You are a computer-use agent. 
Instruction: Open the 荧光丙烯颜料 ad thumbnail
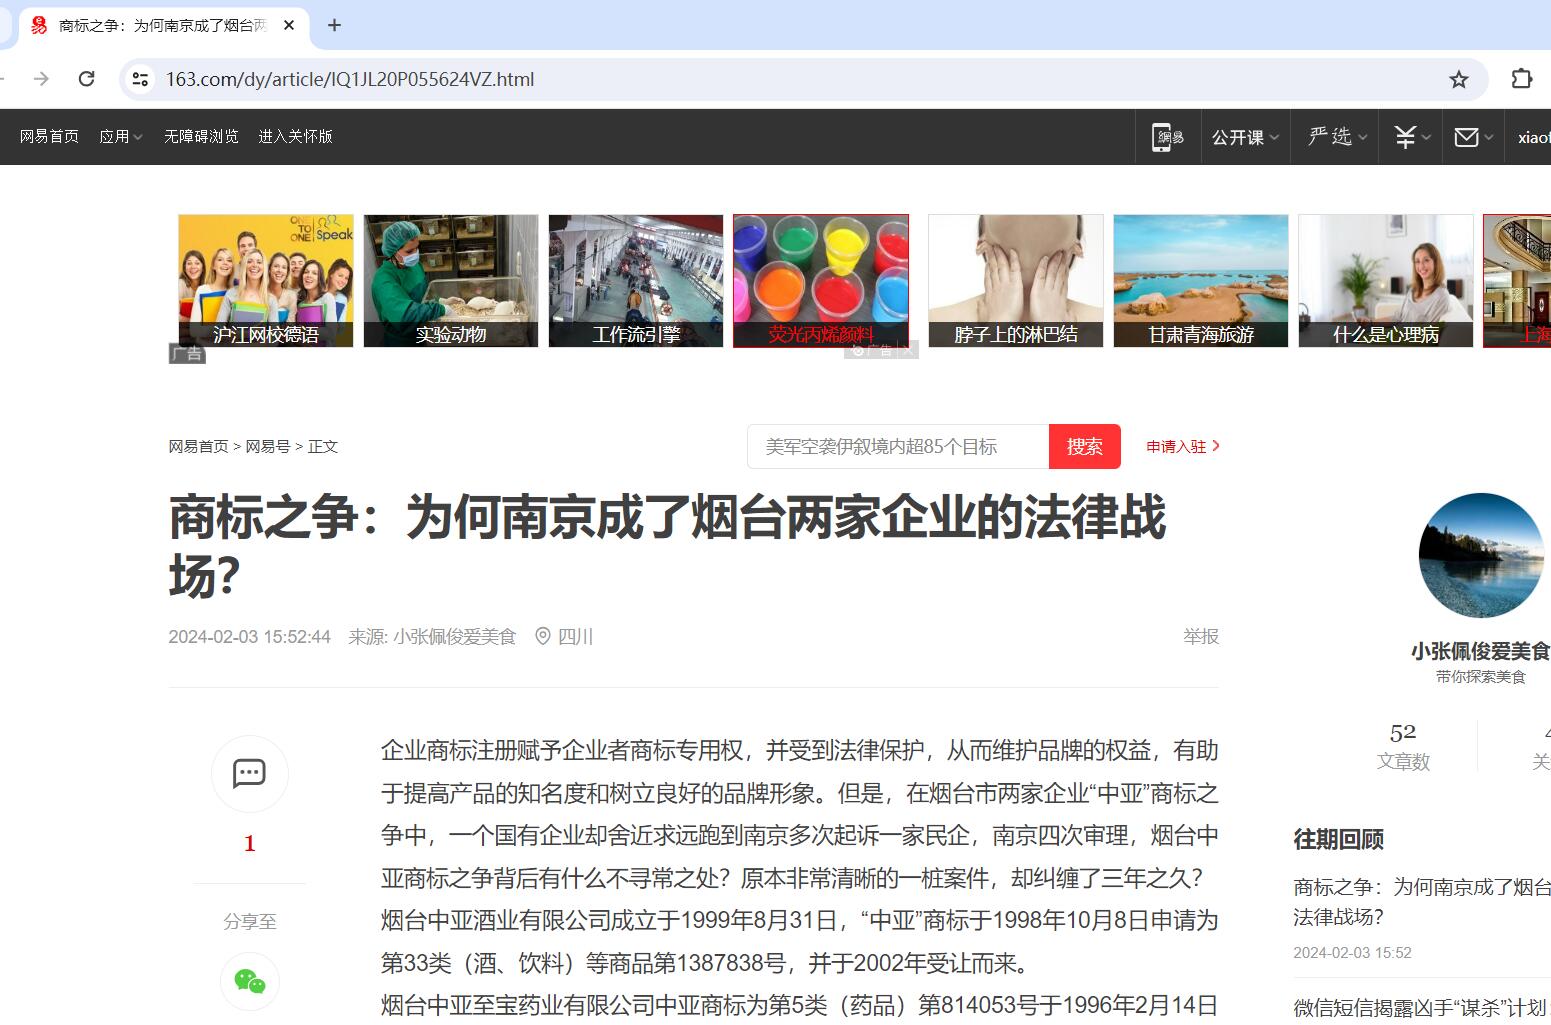coord(821,281)
